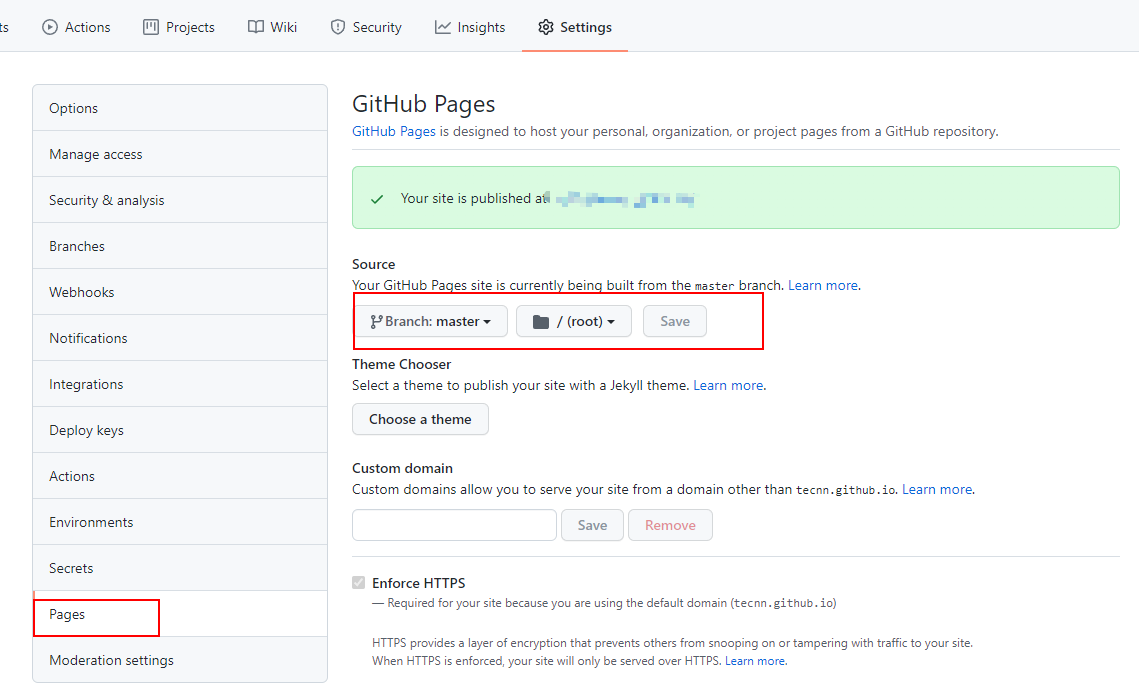Open Actions in the settings sidebar
Screen dimensions: 1139x689
tap(180, 476)
